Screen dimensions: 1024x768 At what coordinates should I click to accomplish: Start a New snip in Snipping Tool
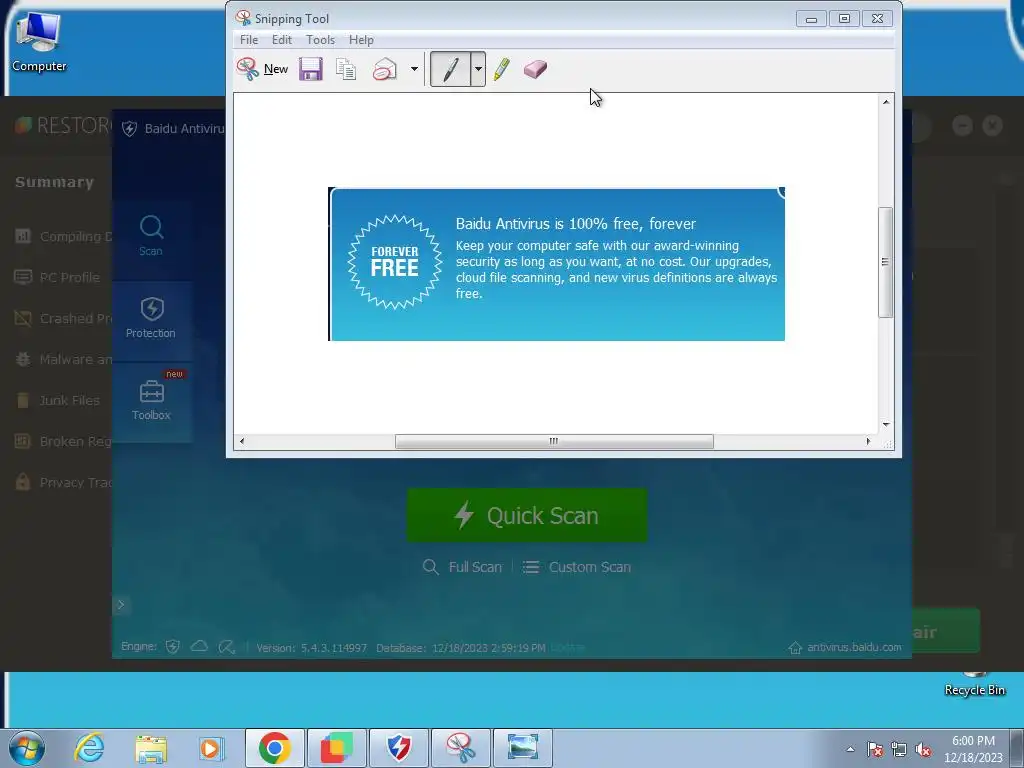point(263,69)
